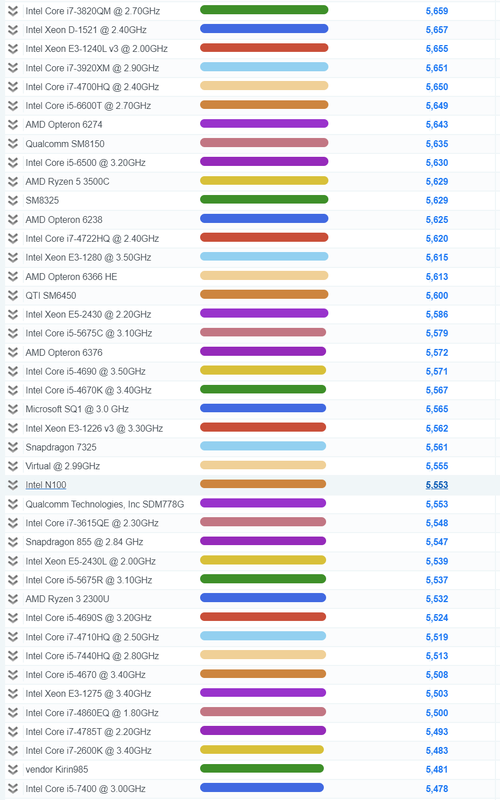Open the AMD Ryzen 5 3500C link
Image resolution: width=500 pixels, height=800 pixels.
(67, 182)
